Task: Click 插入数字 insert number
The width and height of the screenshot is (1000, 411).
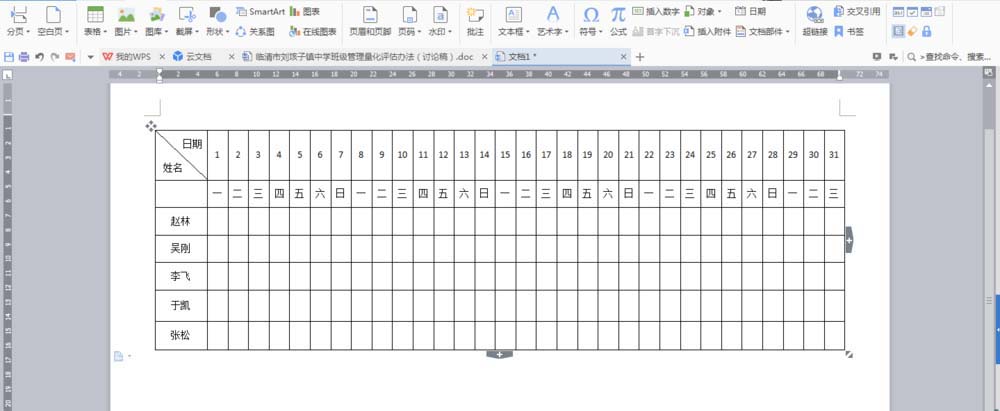Action: (655, 11)
